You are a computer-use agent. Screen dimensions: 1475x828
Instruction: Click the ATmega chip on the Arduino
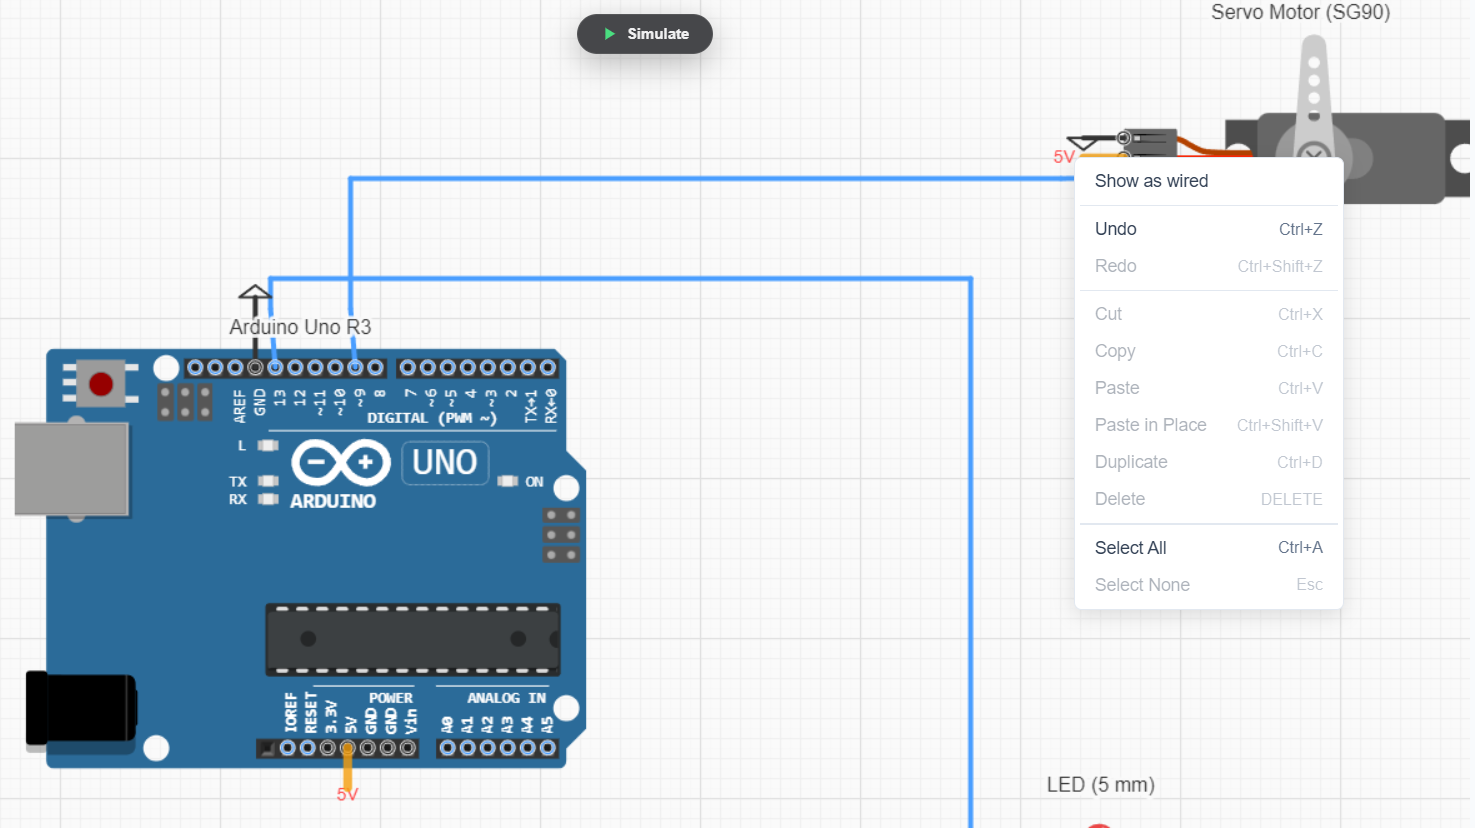(412, 639)
